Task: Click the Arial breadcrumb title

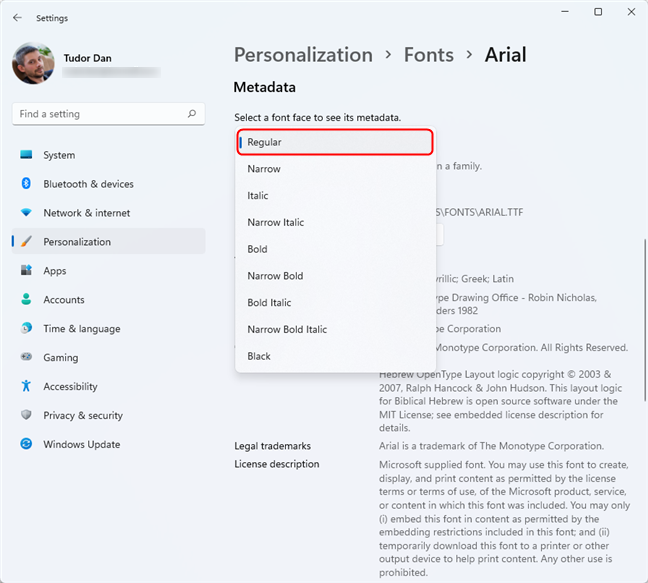Action: [505, 55]
